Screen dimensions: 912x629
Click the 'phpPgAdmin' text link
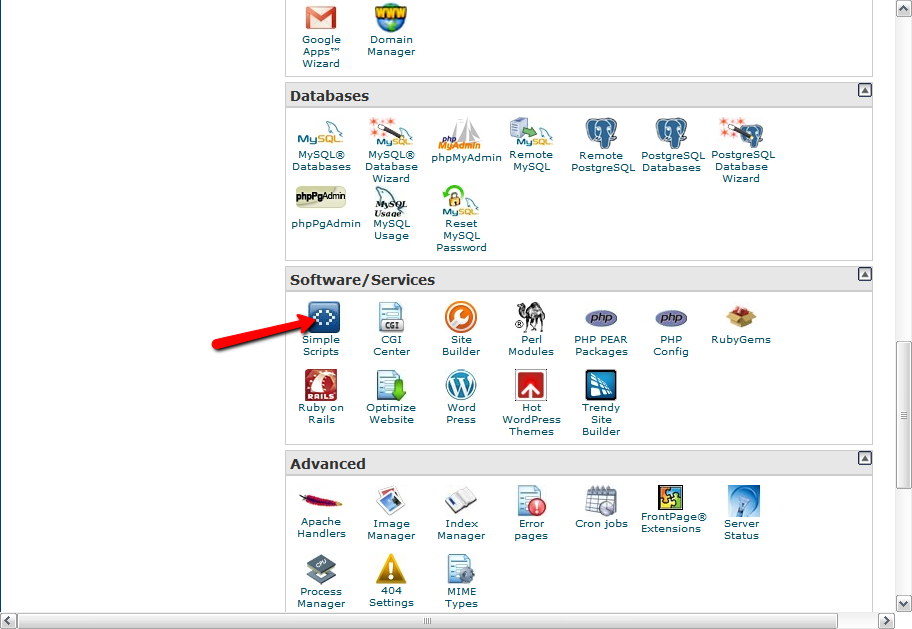click(x=326, y=223)
